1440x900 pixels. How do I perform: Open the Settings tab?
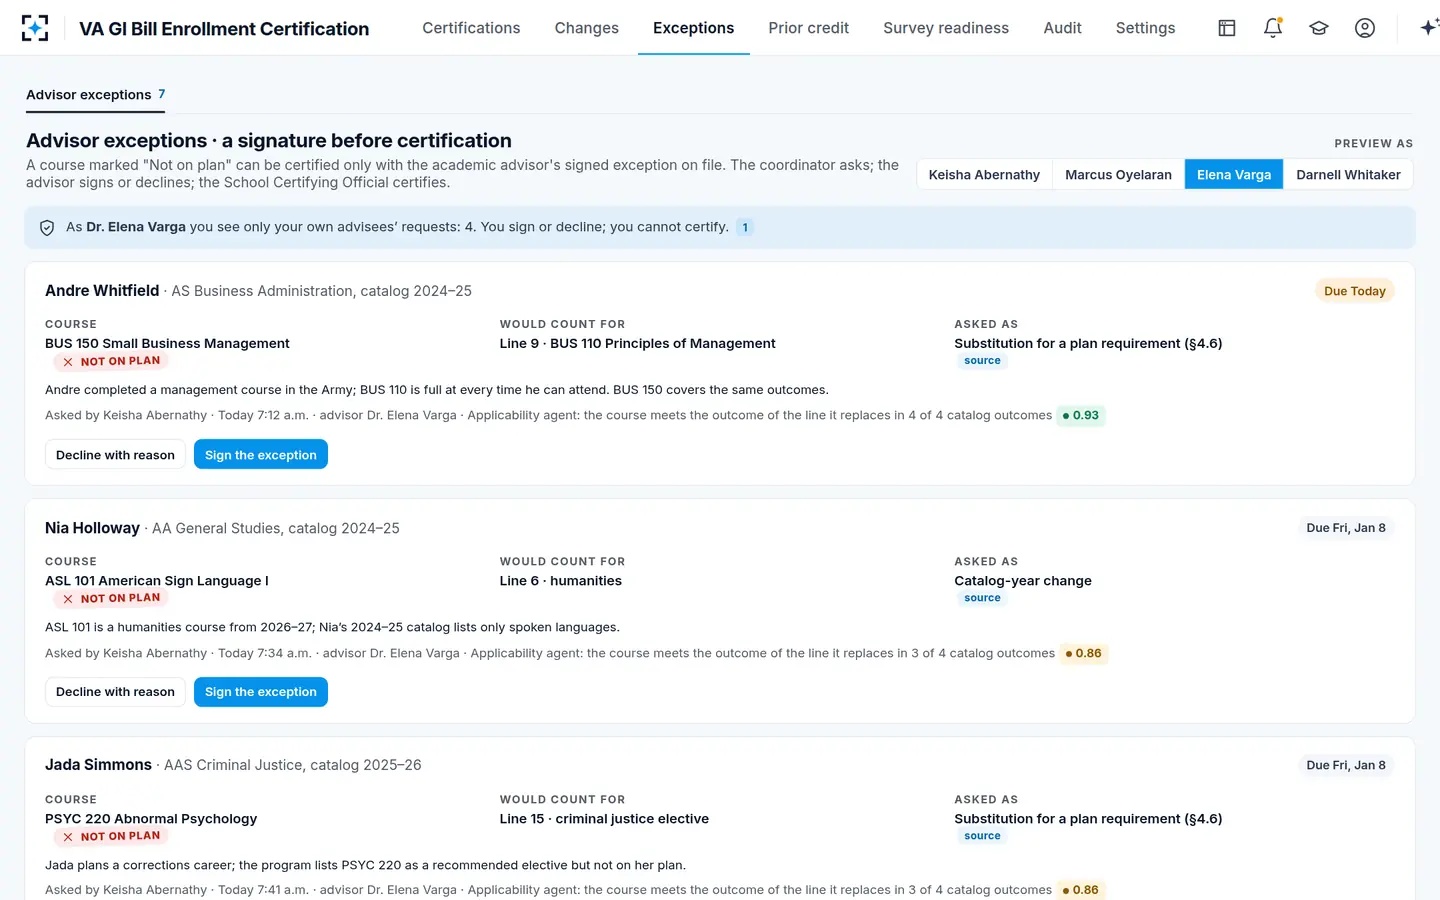[1146, 28]
